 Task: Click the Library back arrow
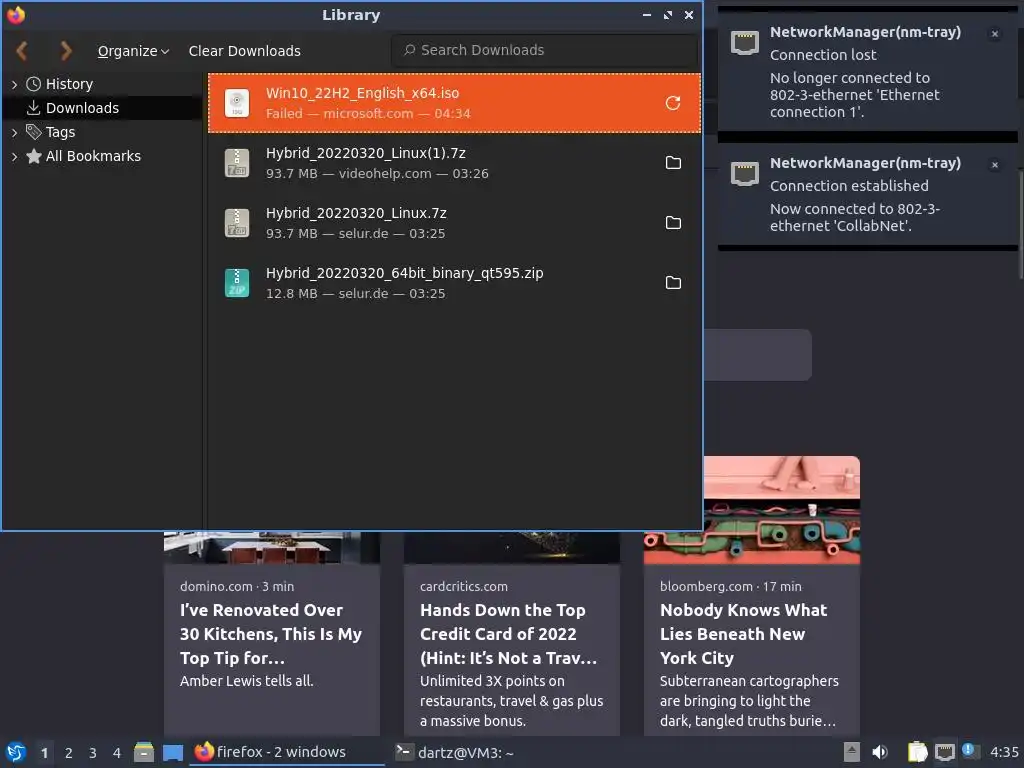[22, 50]
